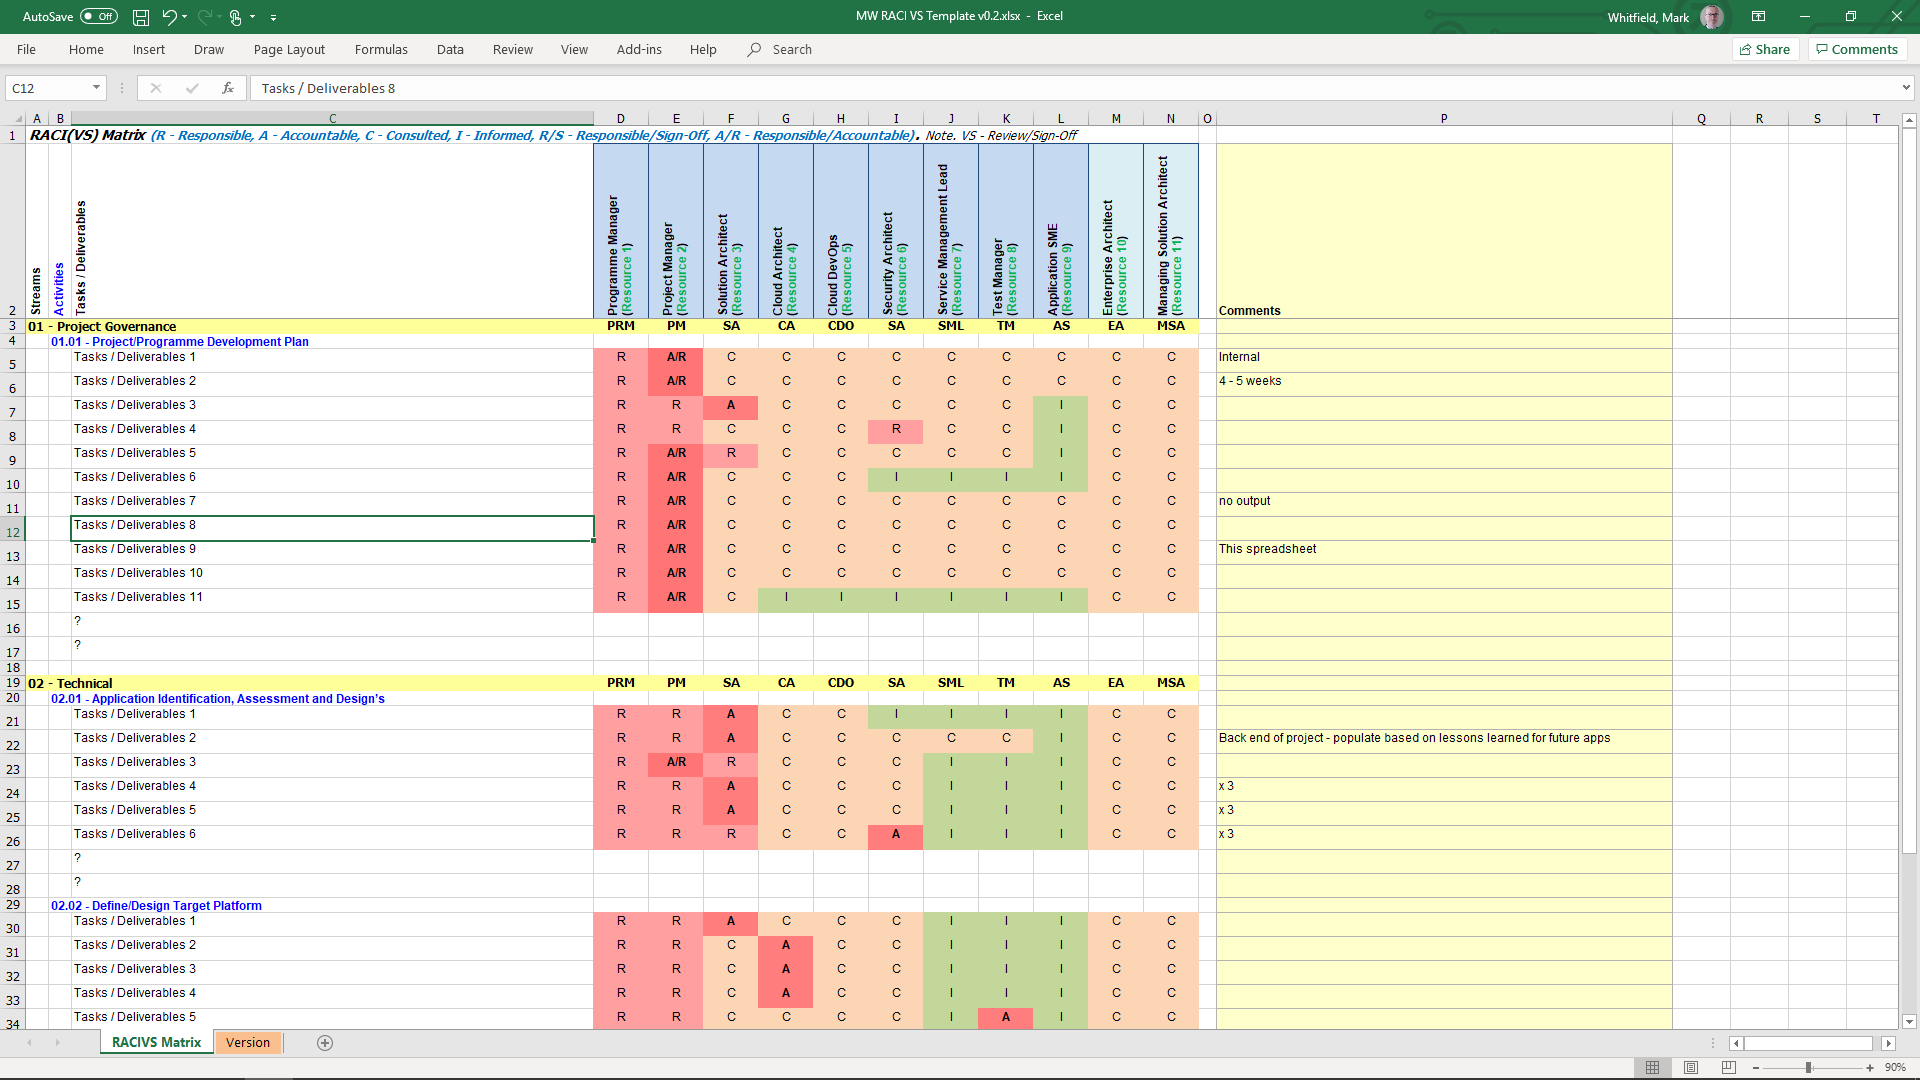Open the Undo history dropdown arrow

coord(185,17)
